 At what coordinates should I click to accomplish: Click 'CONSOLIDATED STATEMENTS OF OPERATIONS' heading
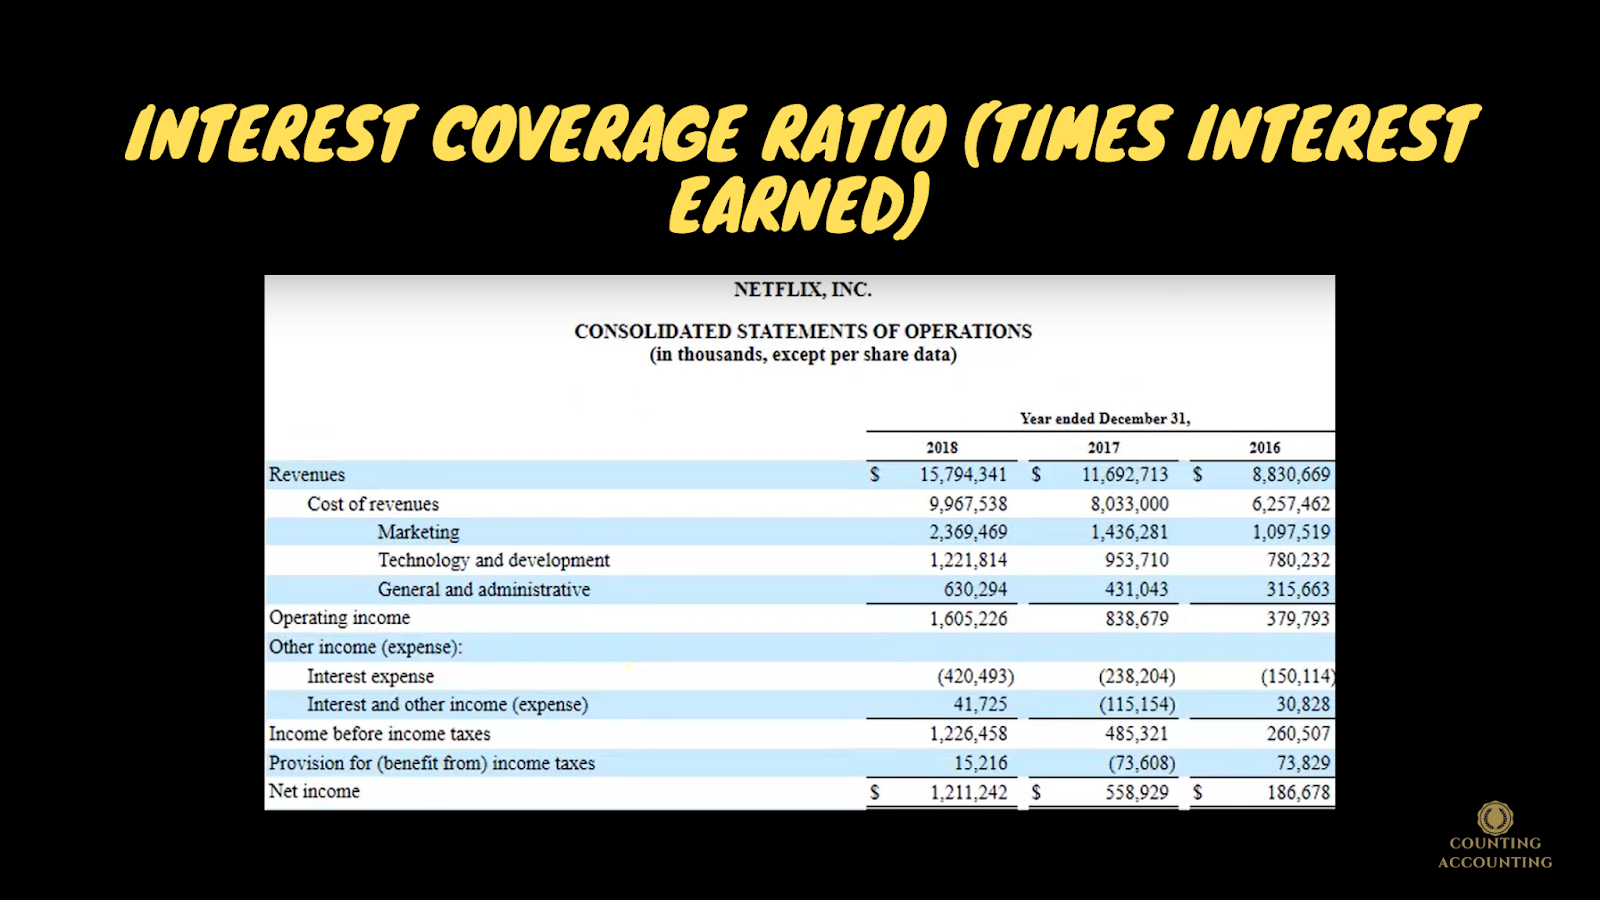pos(803,331)
